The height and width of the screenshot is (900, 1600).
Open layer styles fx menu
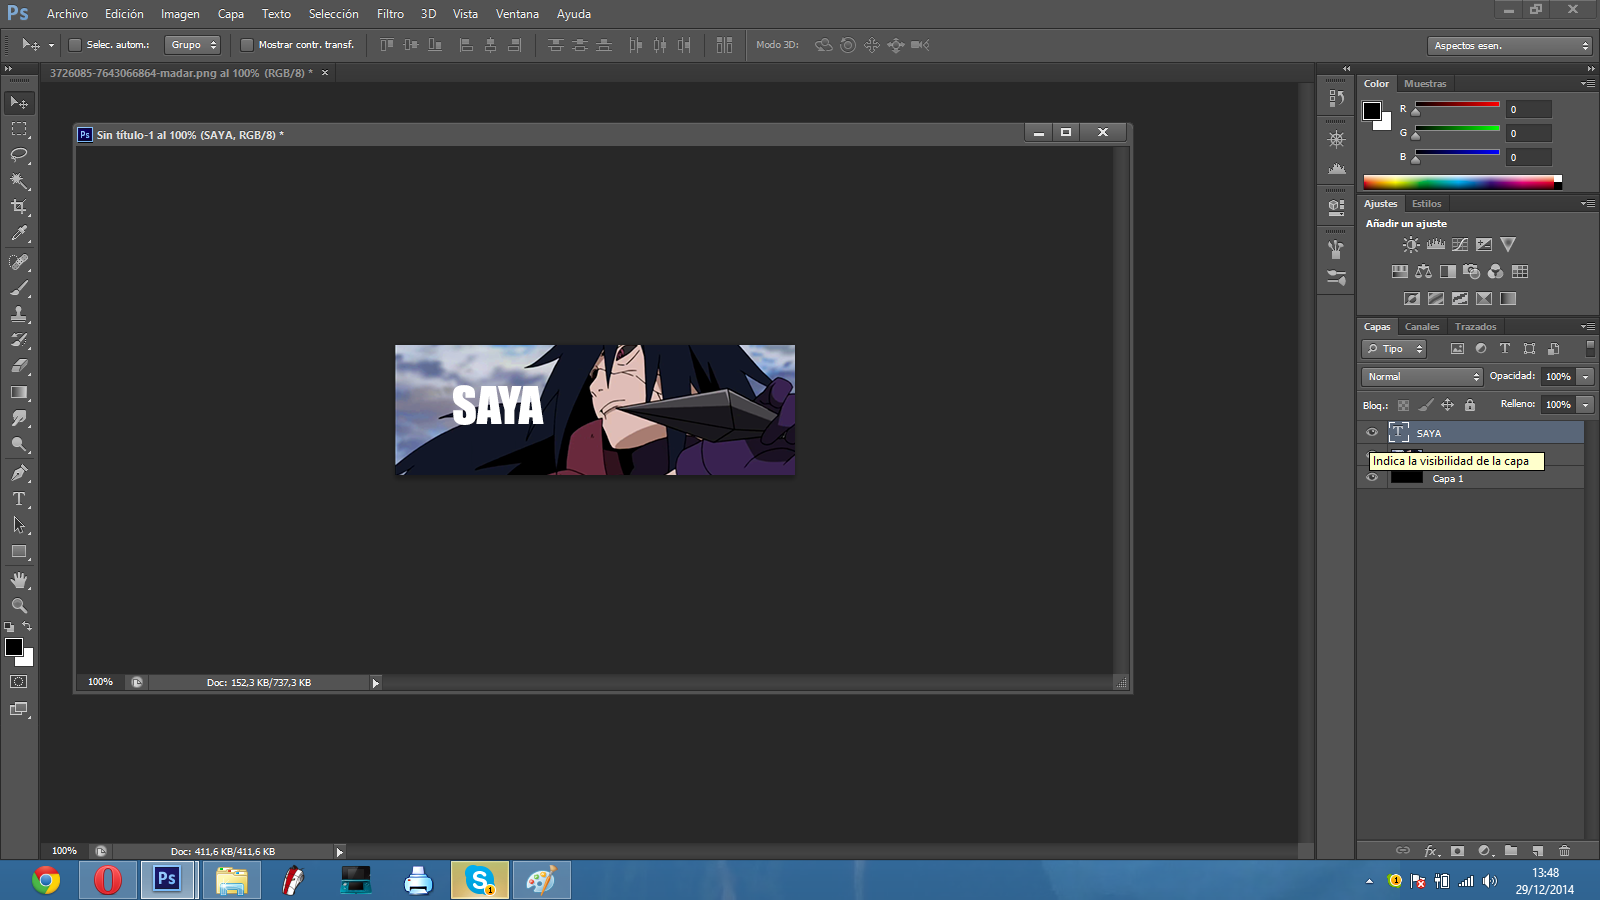point(1431,851)
